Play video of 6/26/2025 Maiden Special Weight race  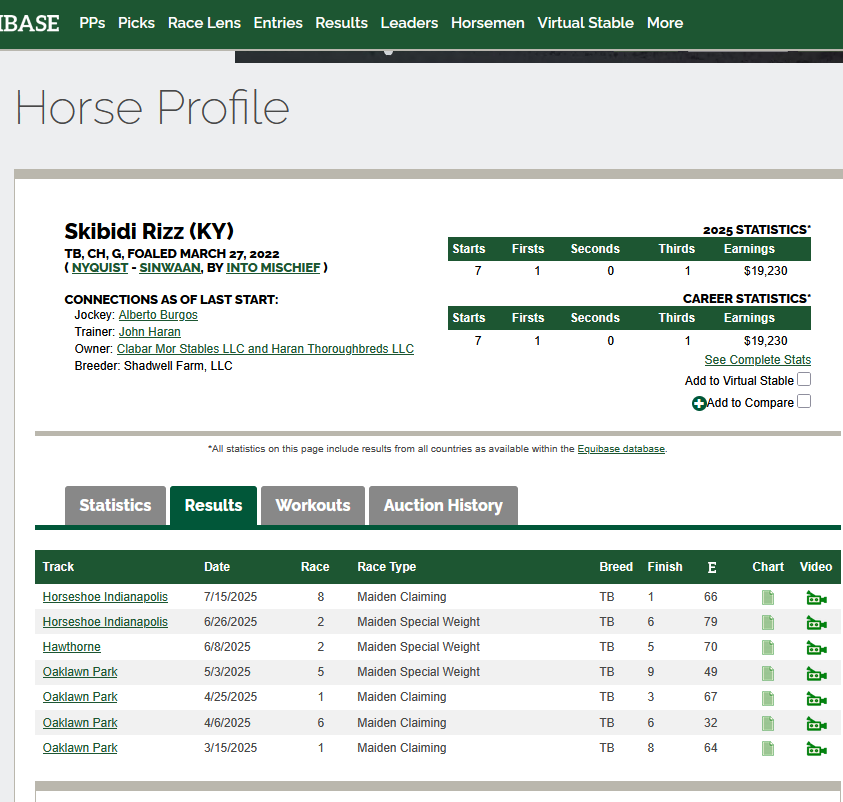[816, 623]
